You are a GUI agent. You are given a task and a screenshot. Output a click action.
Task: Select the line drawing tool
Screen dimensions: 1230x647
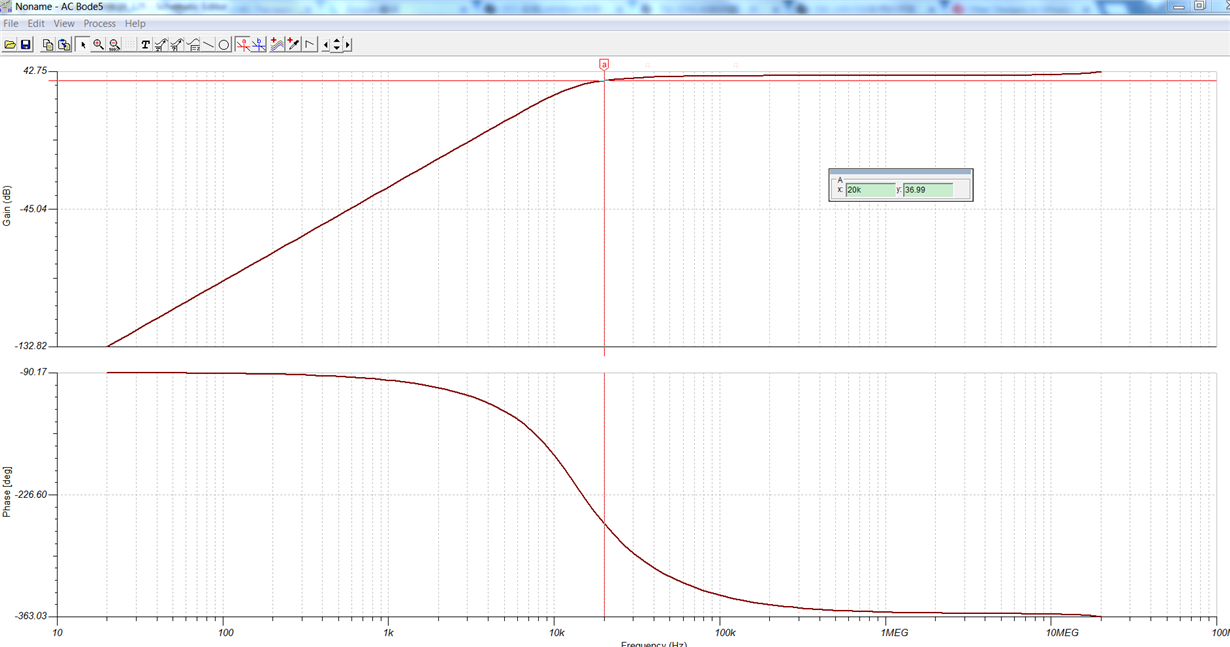208,45
